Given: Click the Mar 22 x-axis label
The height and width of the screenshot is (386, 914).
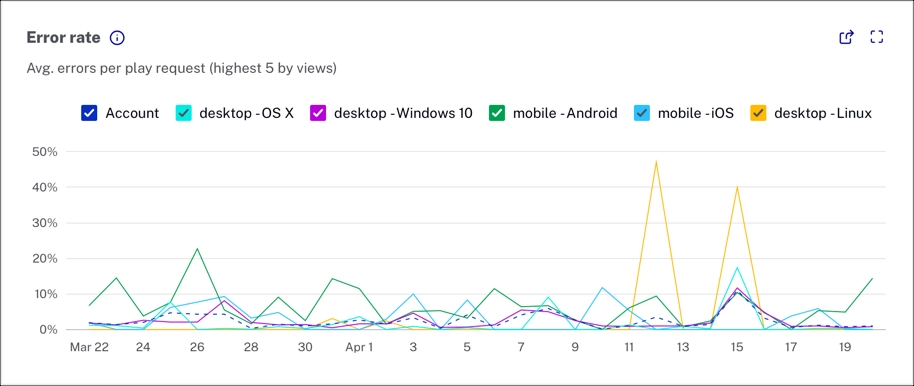Looking at the screenshot, I should point(89,347).
